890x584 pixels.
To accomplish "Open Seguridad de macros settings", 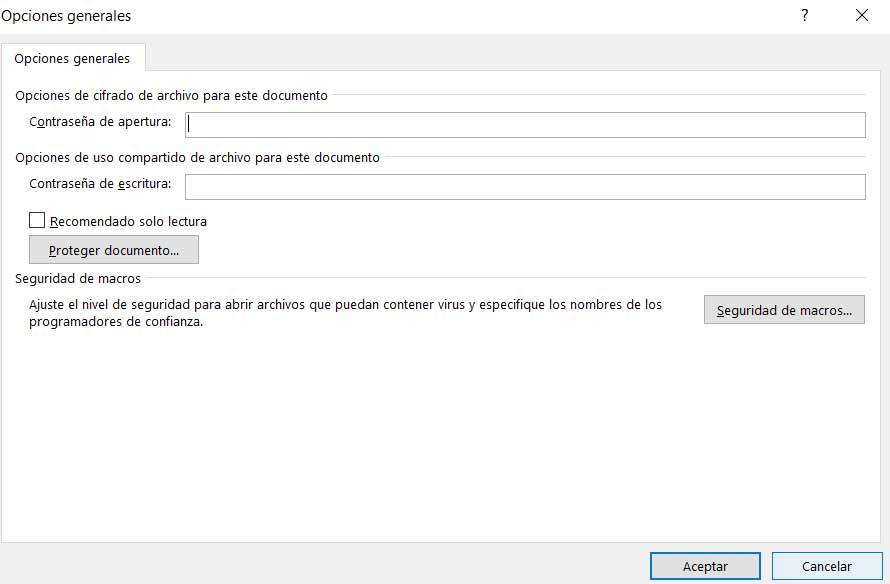I will pos(784,310).
